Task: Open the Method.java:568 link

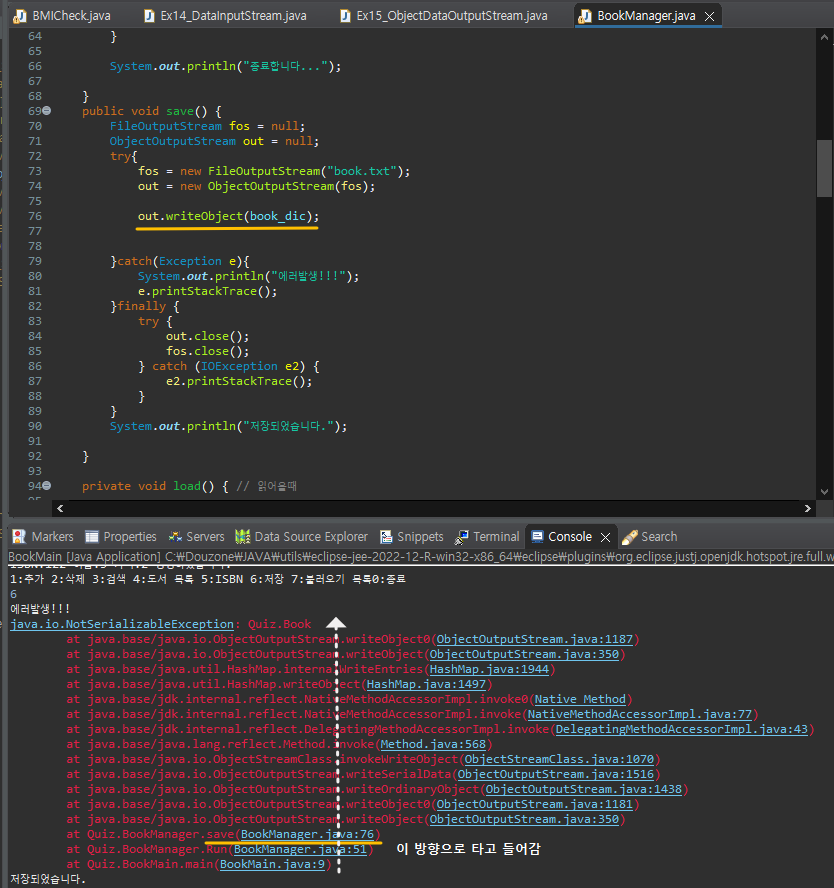Action: 433,744
